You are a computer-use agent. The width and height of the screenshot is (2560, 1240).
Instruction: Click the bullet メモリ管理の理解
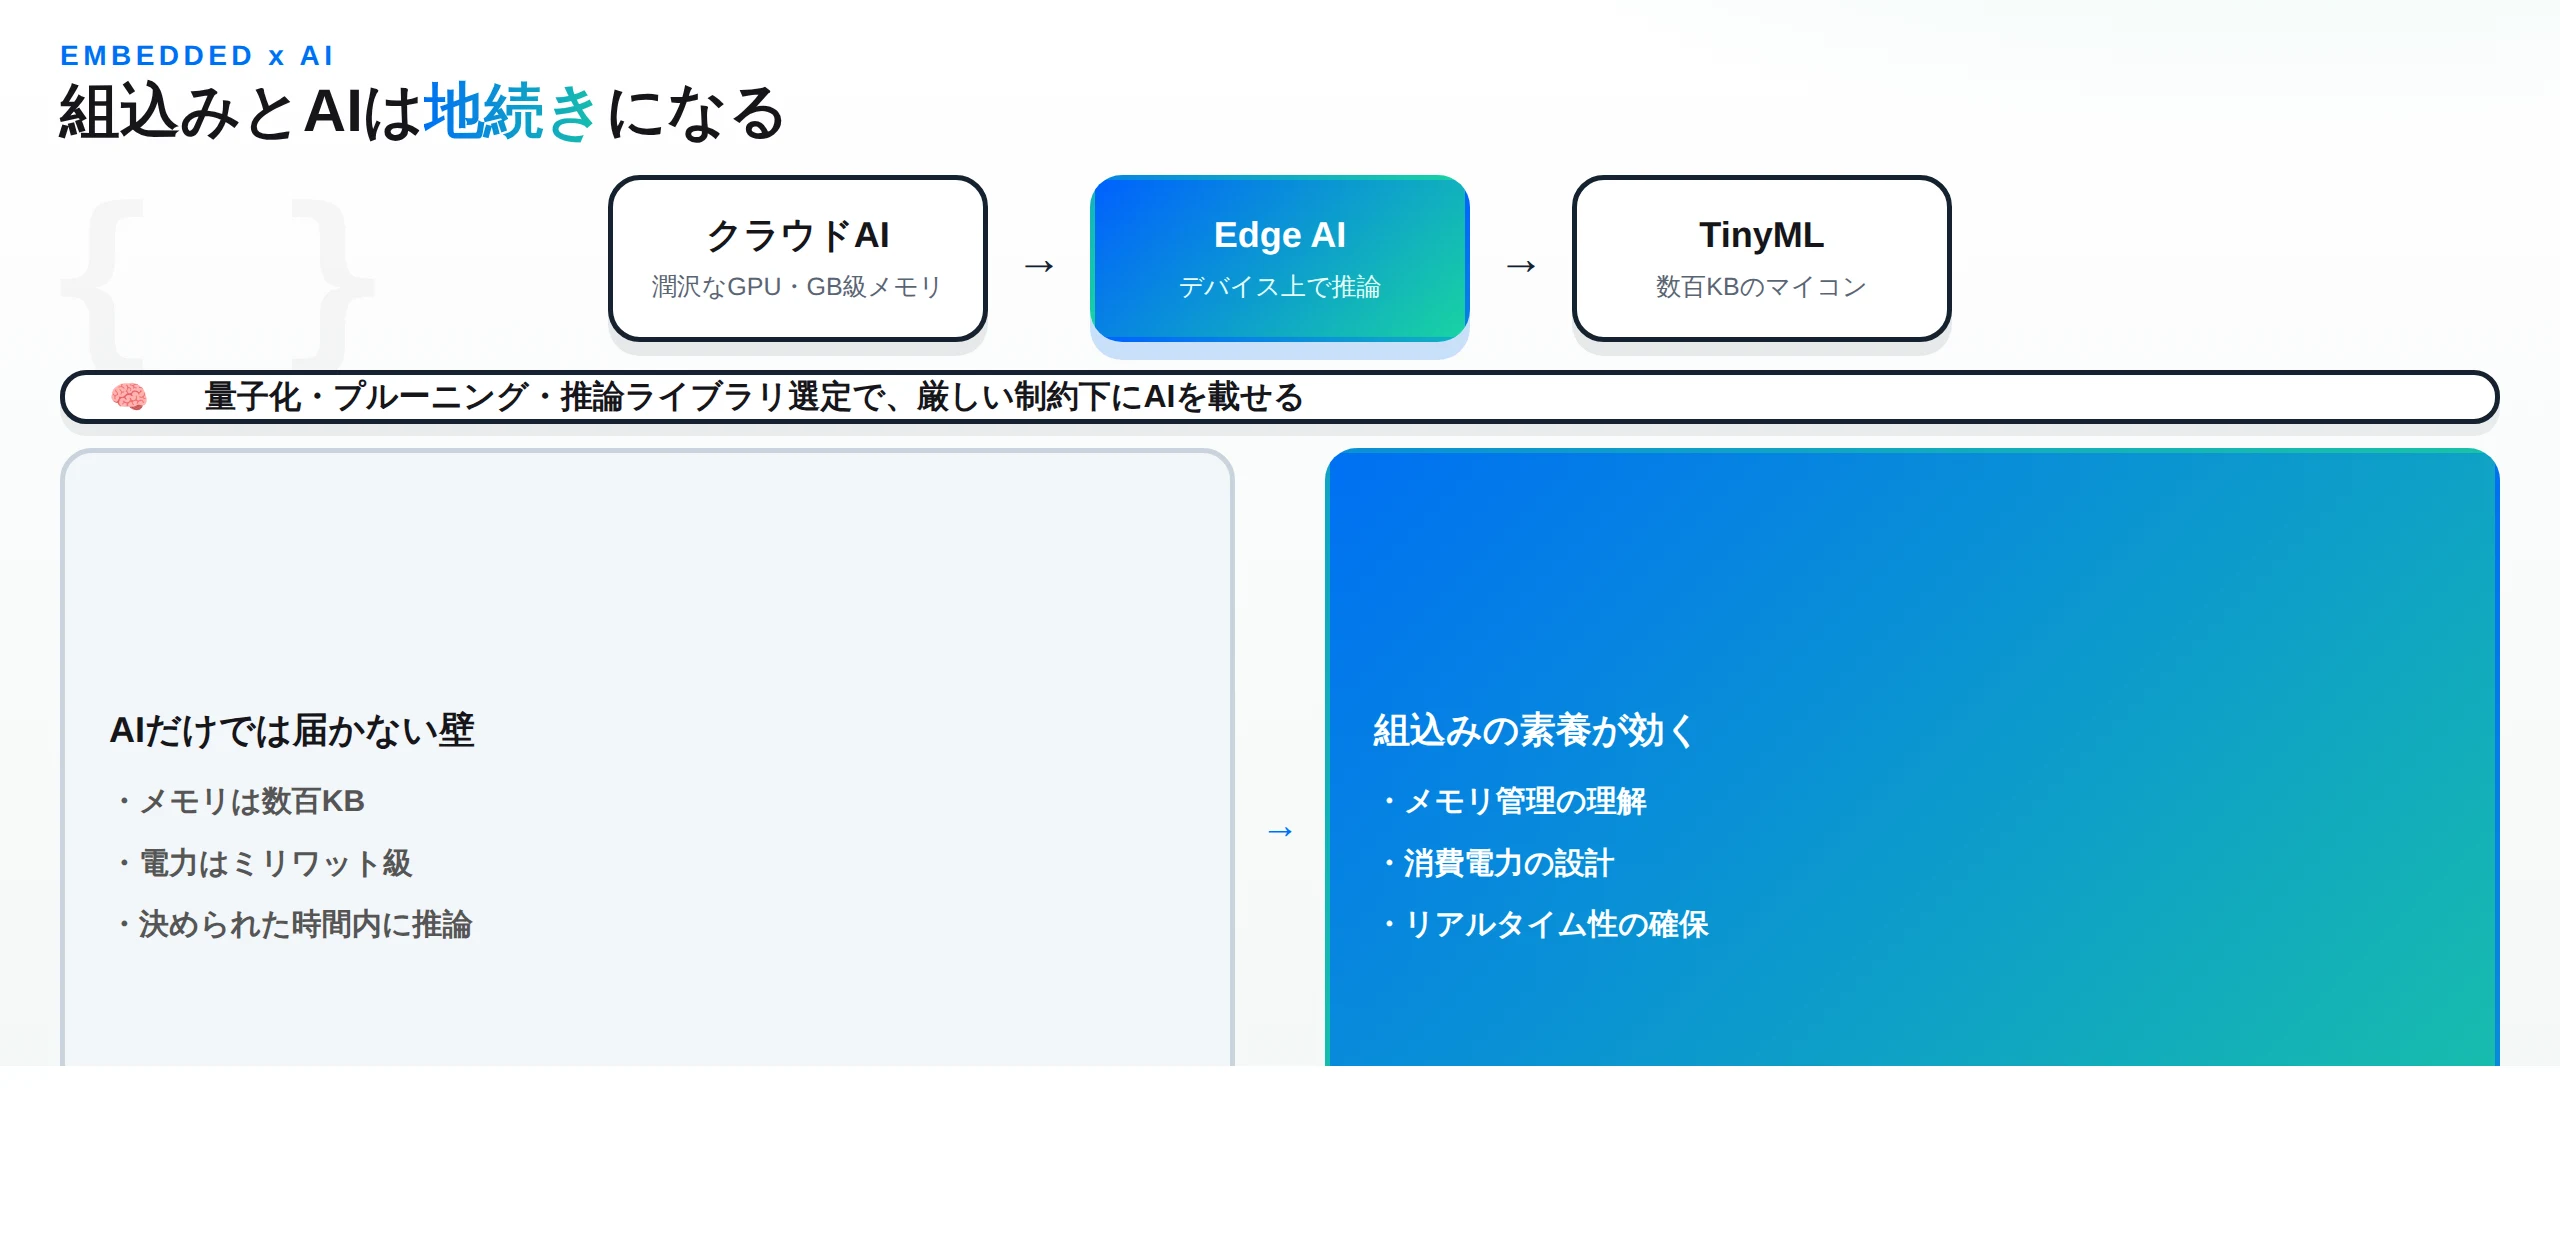pos(1513,801)
